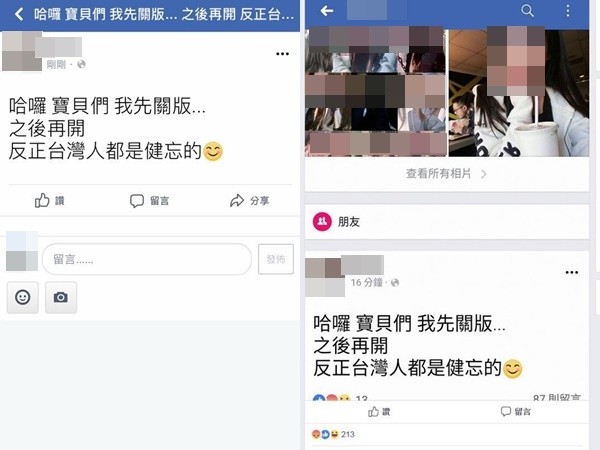This screenshot has height=450, width=600.
Task: View the 213 reactions summary
Action: (x=333, y=434)
